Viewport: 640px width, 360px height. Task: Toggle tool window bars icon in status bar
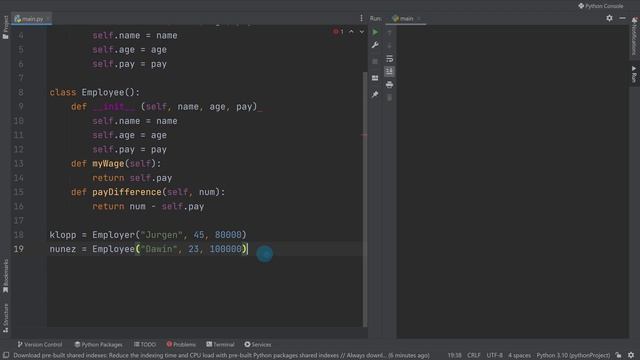(x=6, y=356)
